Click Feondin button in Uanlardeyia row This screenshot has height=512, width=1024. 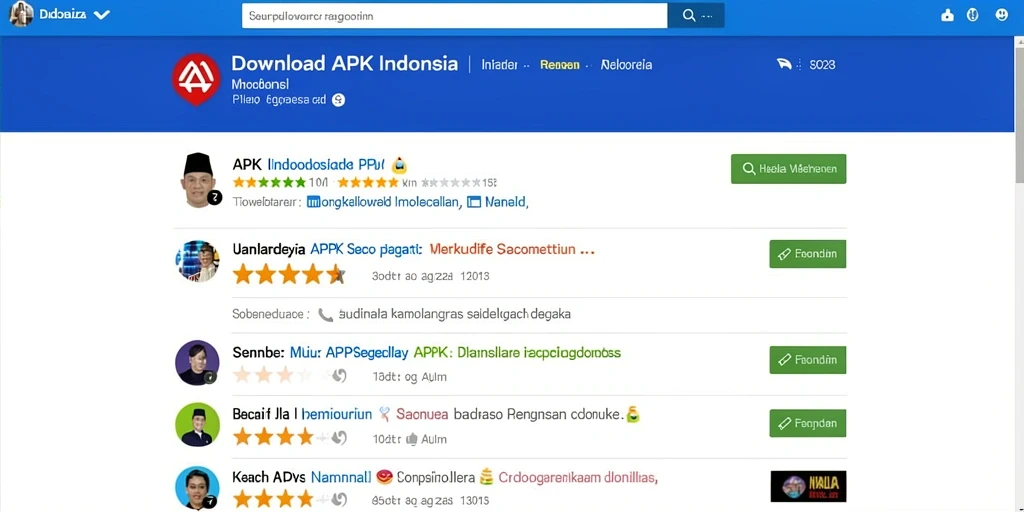(x=808, y=254)
